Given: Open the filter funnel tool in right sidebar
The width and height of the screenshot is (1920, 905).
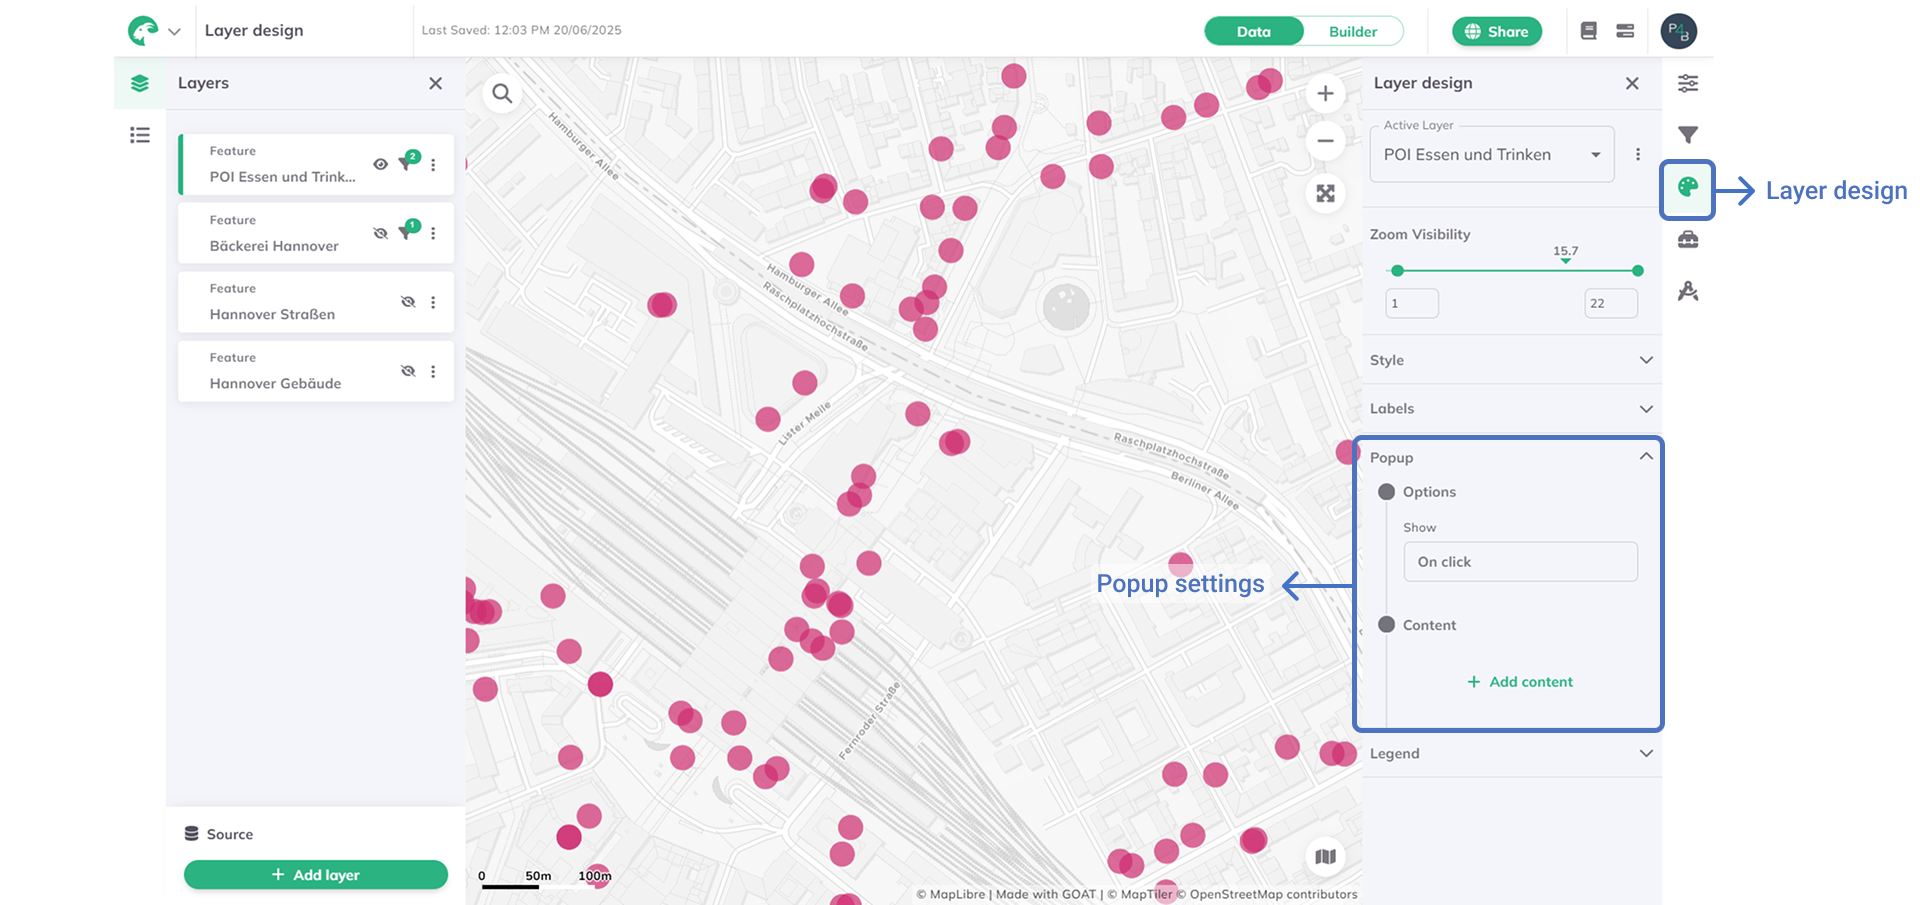Looking at the screenshot, I should (1688, 135).
